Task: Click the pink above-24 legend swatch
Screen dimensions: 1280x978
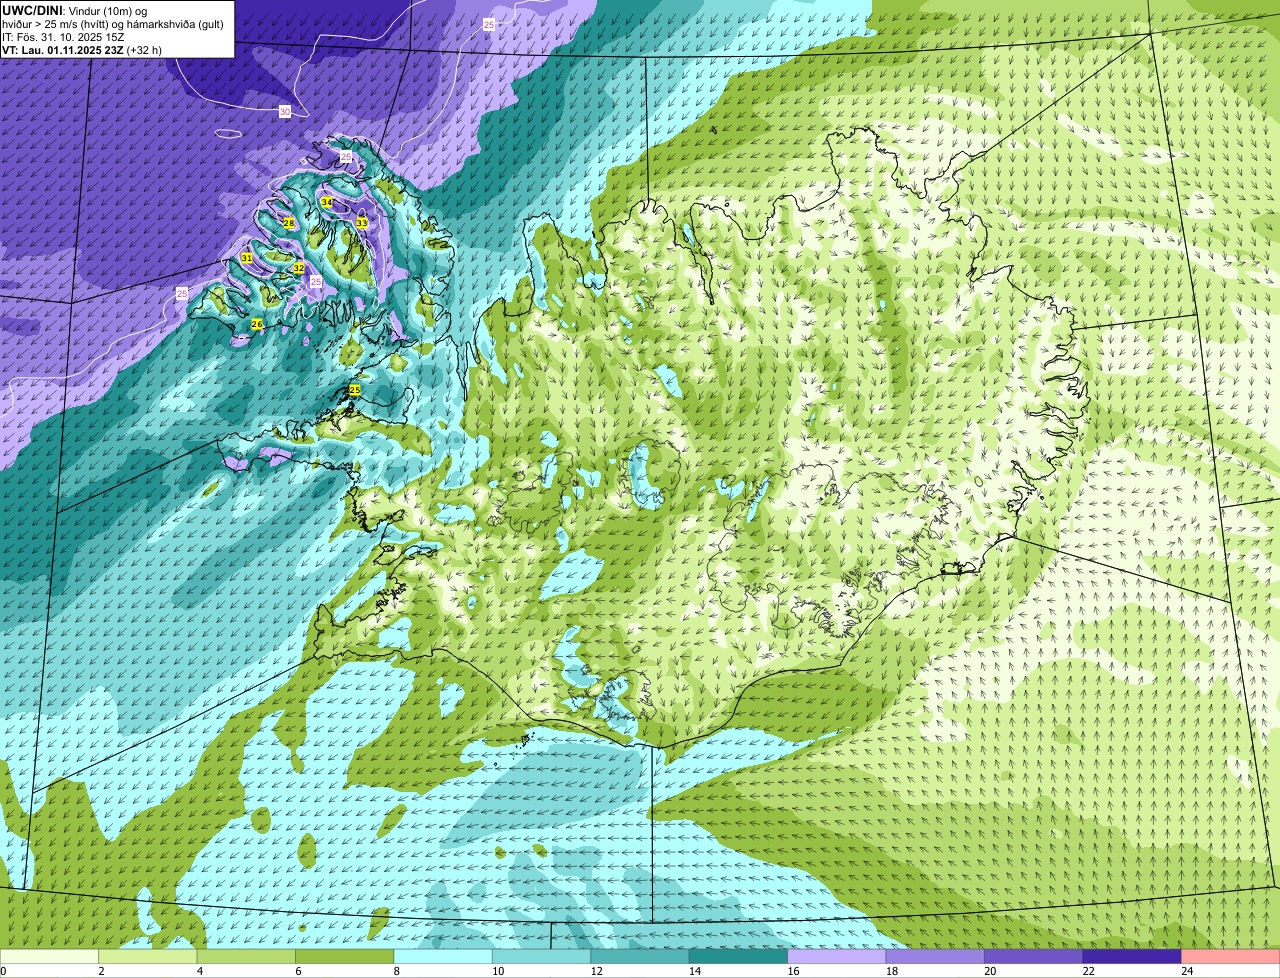Action: tap(1231, 957)
